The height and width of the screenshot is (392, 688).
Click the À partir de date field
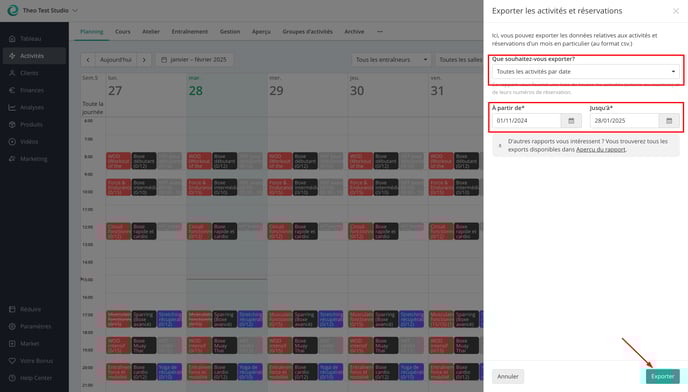tap(526, 120)
